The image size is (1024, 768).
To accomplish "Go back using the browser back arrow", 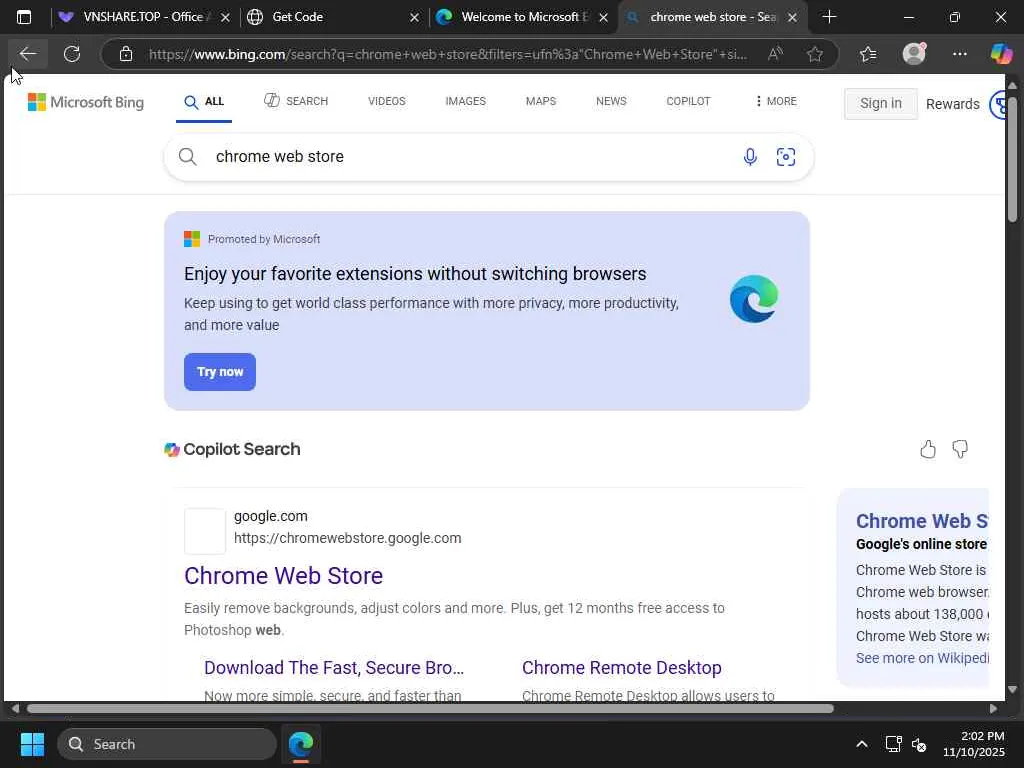I will tap(27, 54).
